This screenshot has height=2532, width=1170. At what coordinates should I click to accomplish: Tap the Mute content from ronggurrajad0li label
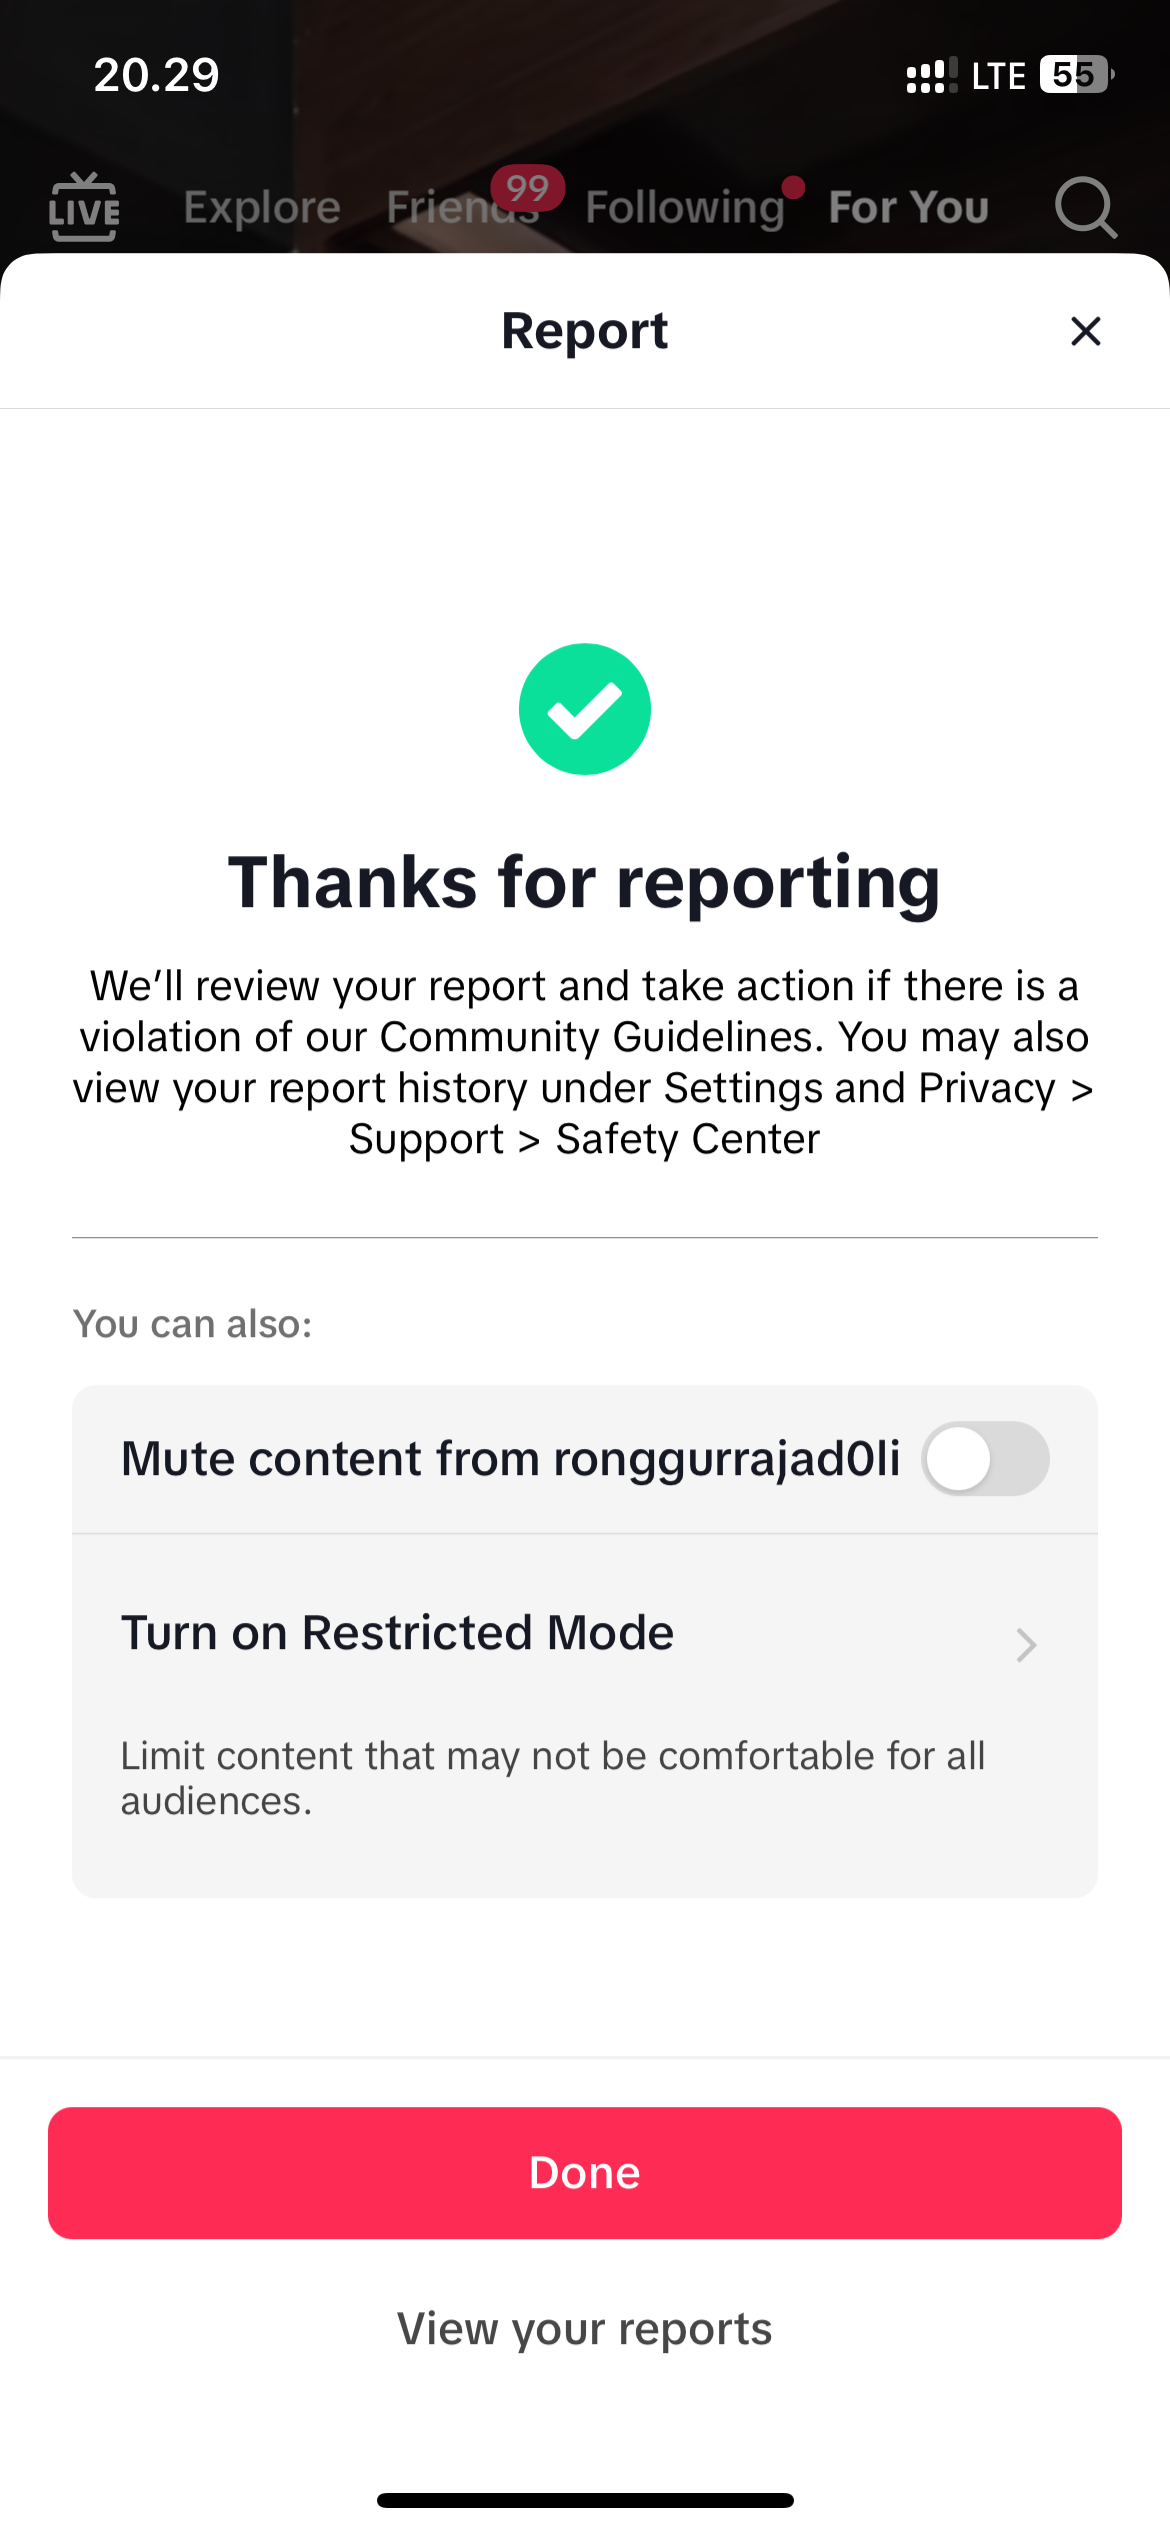coord(511,1459)
